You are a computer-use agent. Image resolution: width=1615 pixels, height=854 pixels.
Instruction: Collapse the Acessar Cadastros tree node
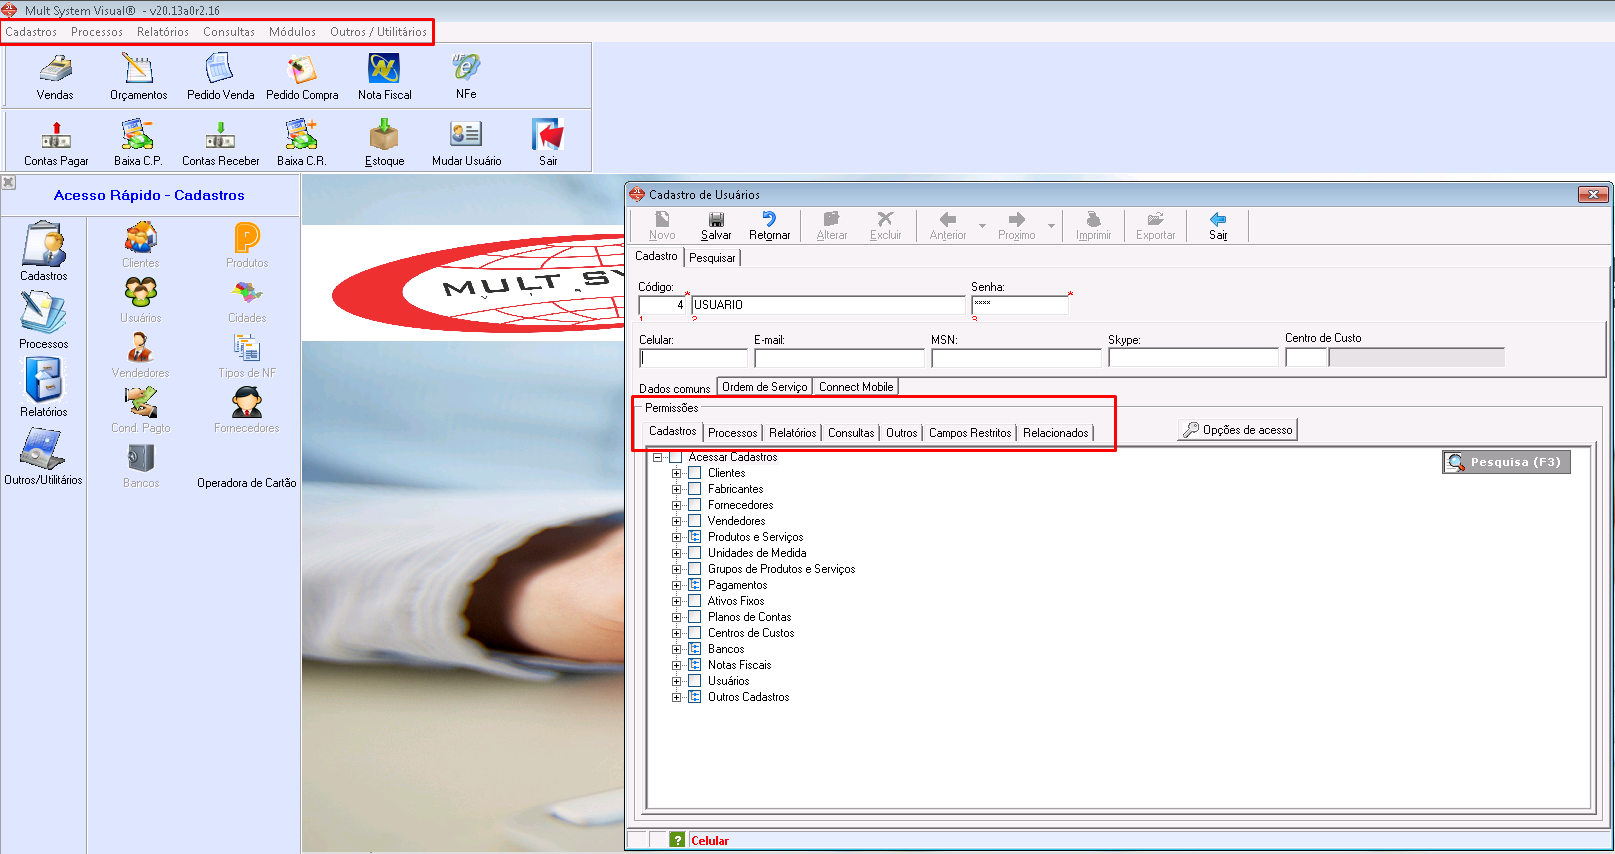point(658,457)
